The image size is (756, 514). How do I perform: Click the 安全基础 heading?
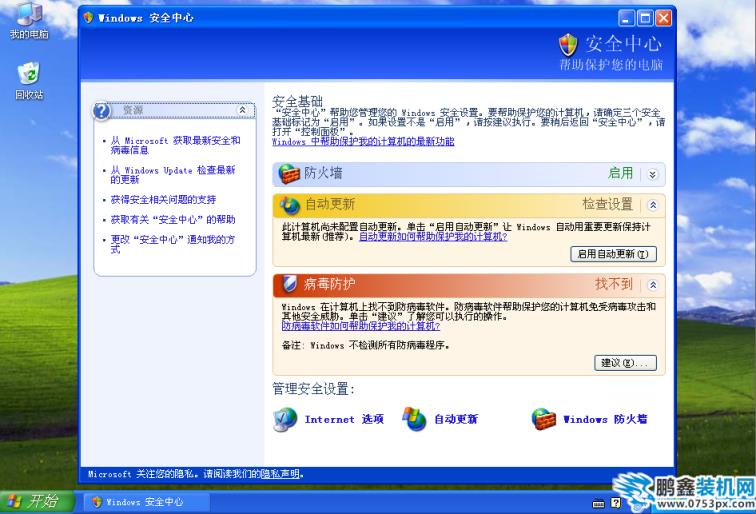point(297,101)
